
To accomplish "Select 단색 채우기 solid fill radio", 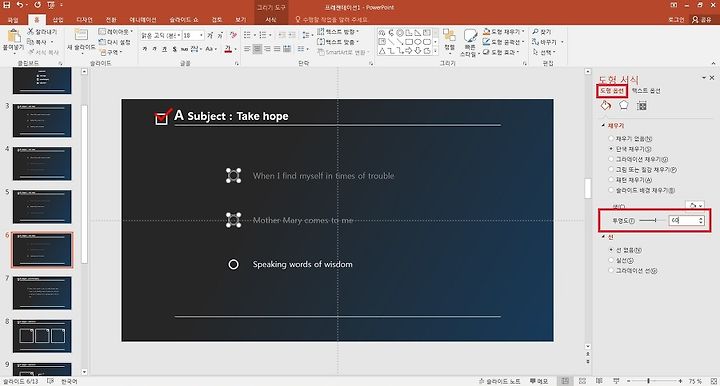I will coord(611,149).
